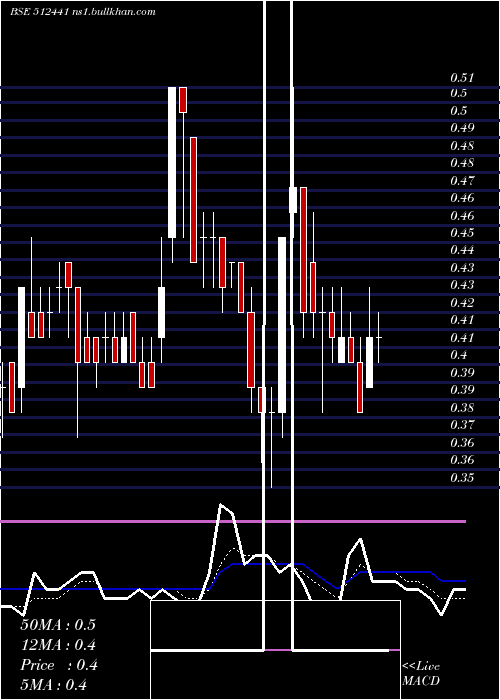Click the 0.47 price axis label
The image size is (500, 700).
(x=462, y=181)
